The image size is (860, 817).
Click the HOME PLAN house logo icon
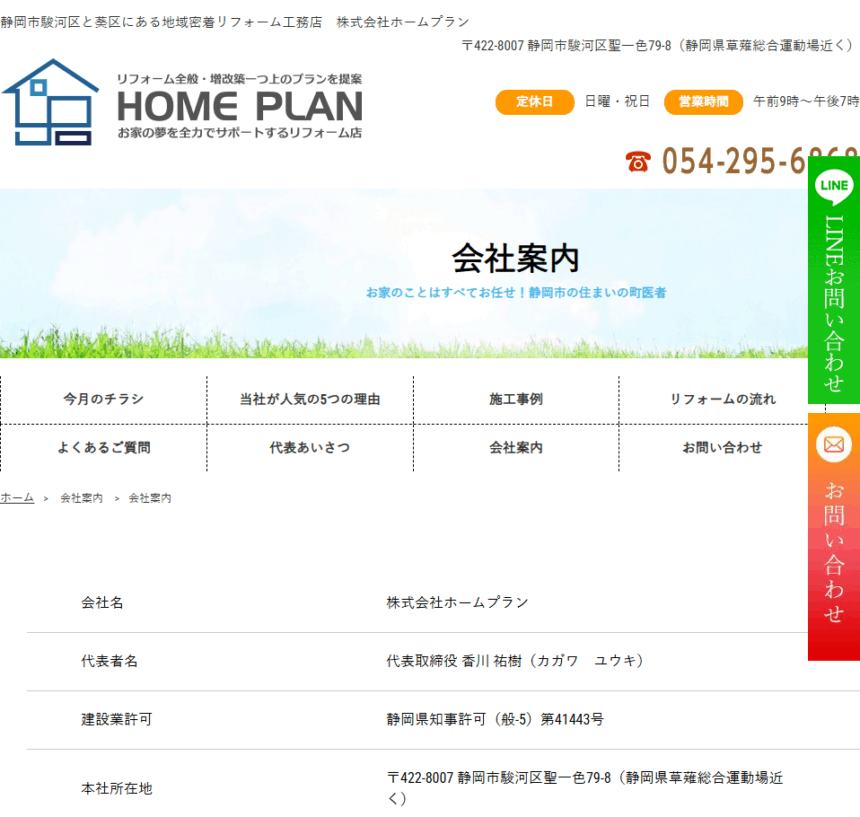tap(50, 102)
